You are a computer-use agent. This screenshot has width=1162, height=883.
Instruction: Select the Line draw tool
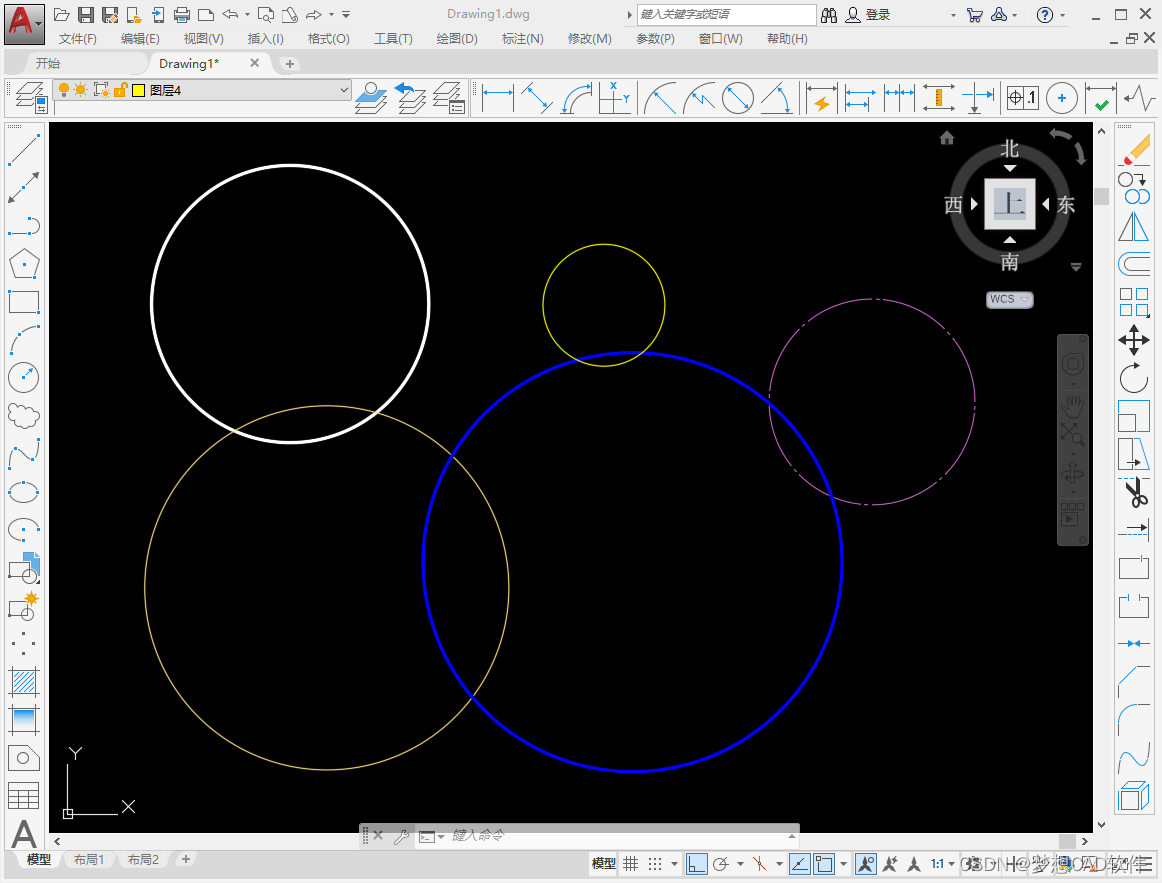[24, 150]
